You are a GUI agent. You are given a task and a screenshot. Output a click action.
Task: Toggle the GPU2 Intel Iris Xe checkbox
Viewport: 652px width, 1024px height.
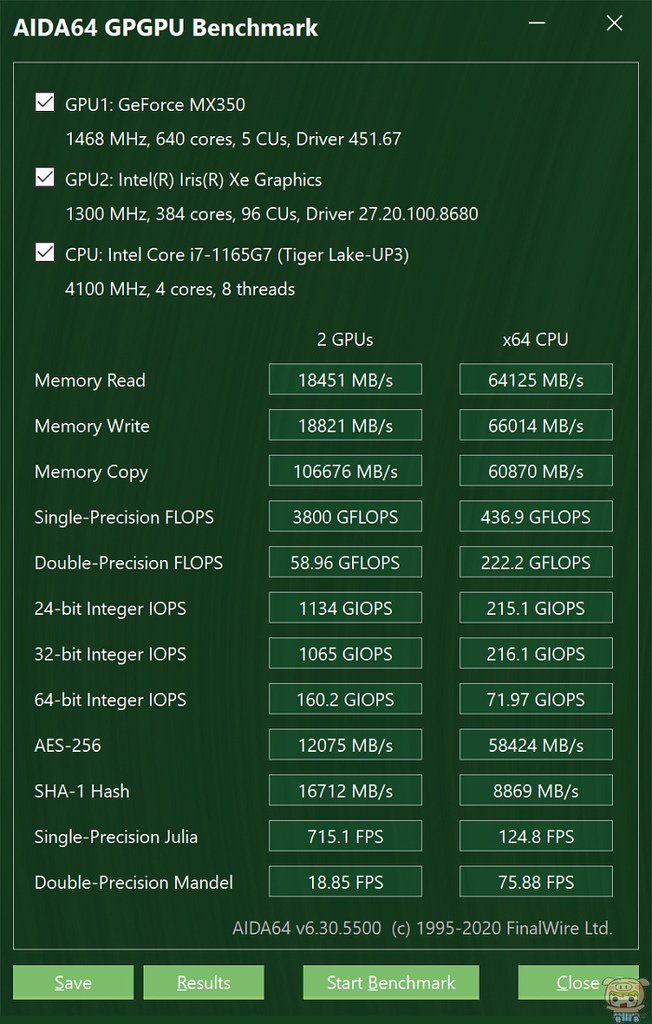45,178
